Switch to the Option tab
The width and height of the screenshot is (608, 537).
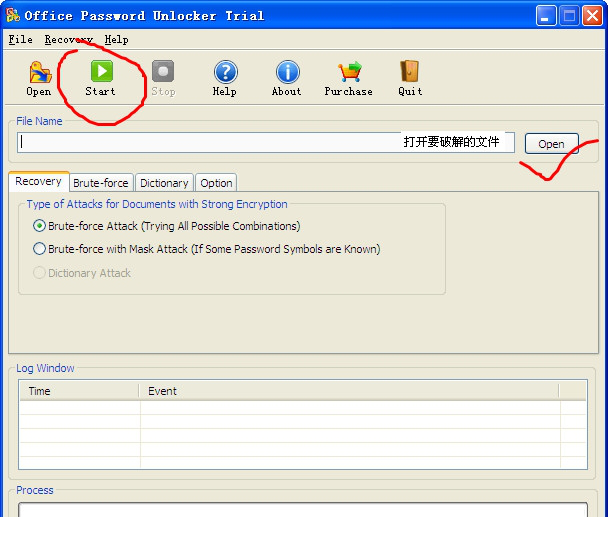[x=216, y=183]
